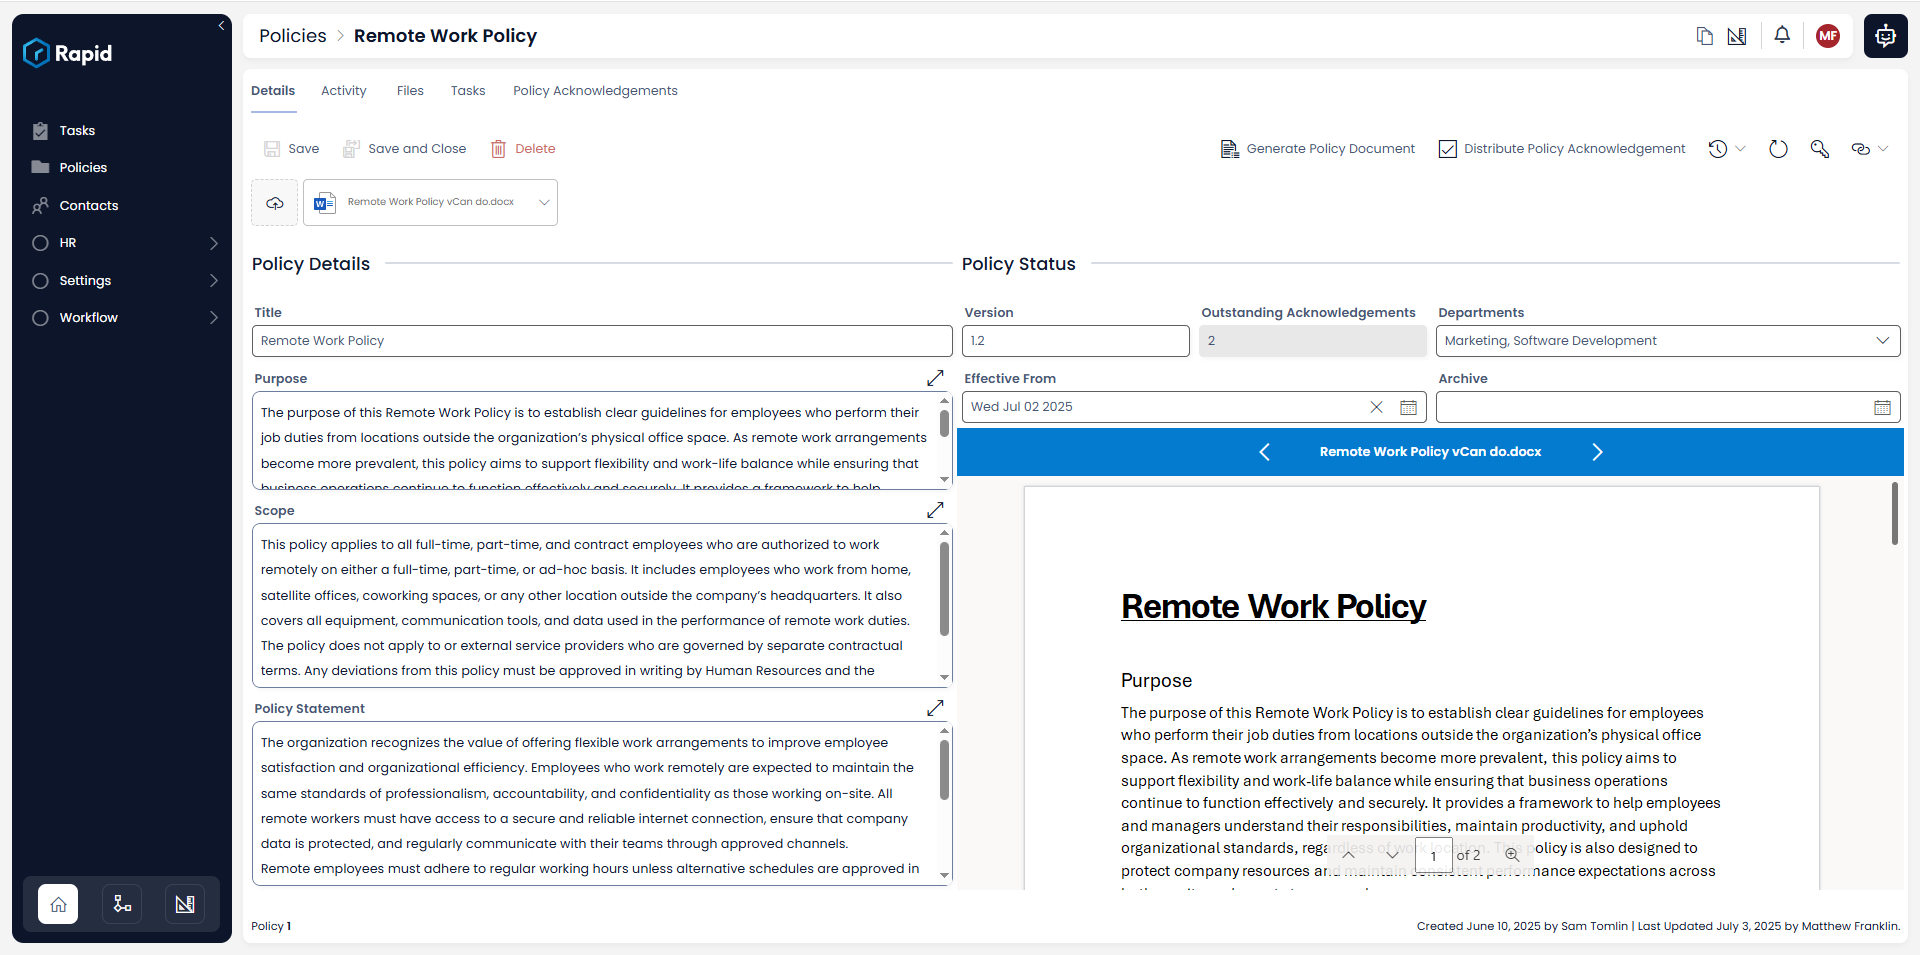Expand the Purpose text field
Viewport: 1920px width, 955px height.
coord(935,379)
